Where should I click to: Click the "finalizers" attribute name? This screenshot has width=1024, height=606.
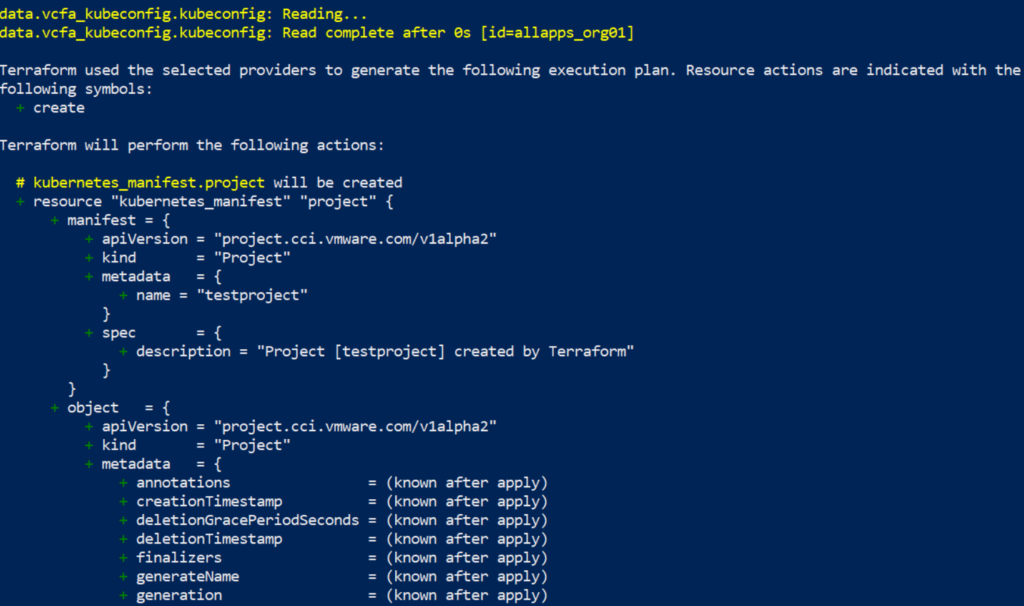(x=179, y=558)
